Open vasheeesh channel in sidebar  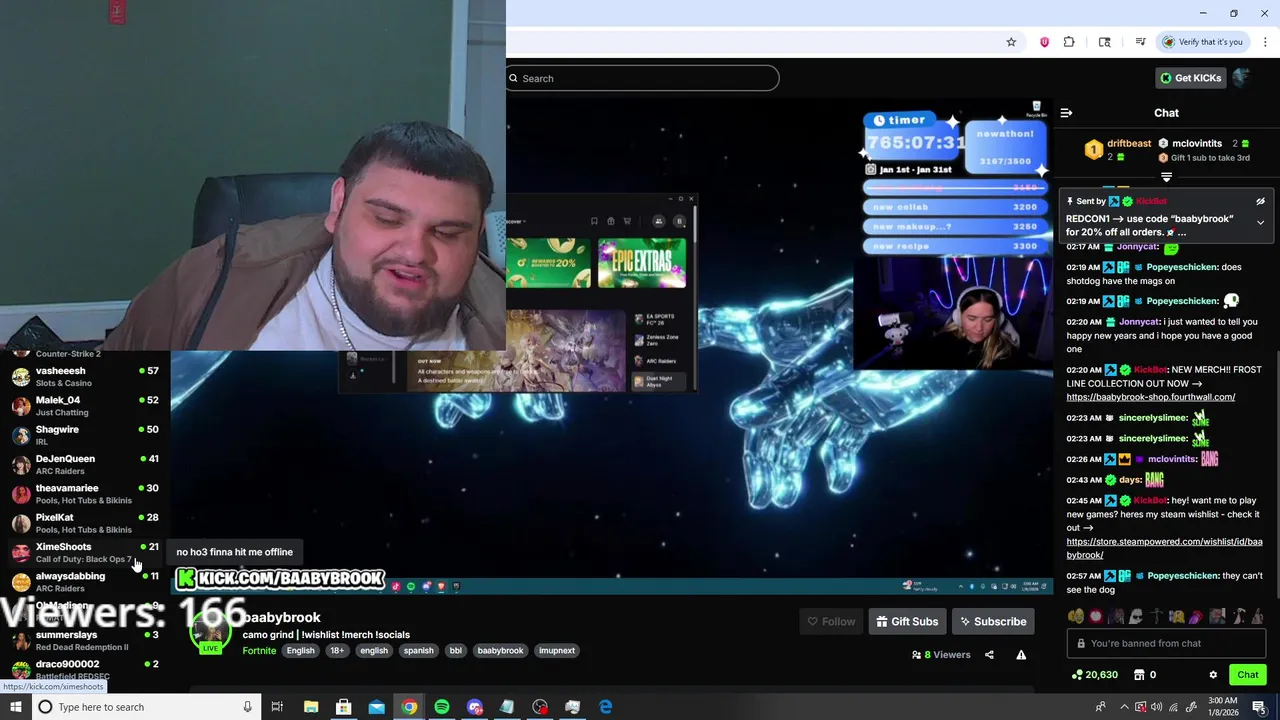click(x=85, y=377)
